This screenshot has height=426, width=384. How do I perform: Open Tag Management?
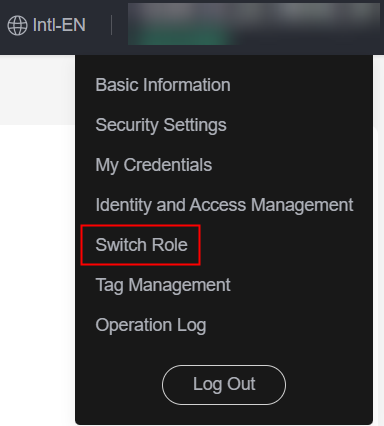[x=163, y=285]
